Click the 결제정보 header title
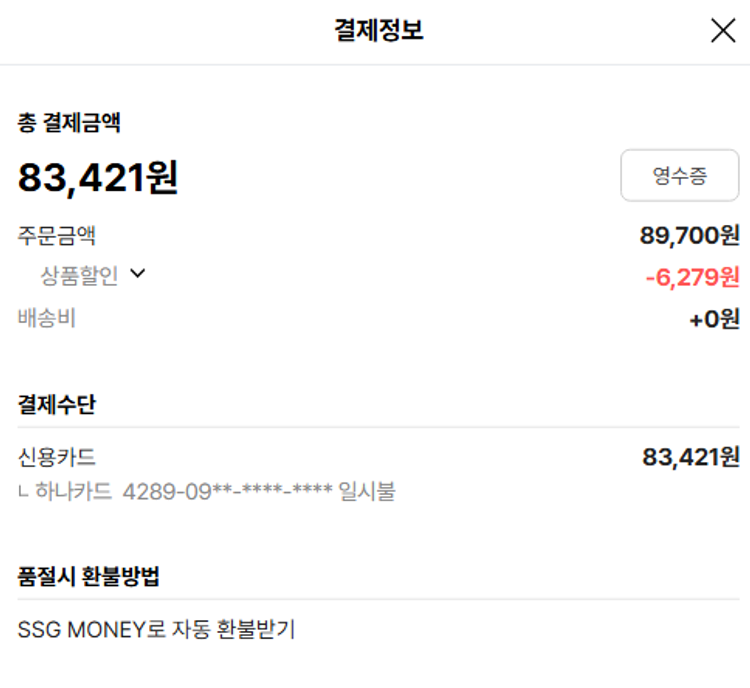This screenshot has height=688, width=750. 378,31
